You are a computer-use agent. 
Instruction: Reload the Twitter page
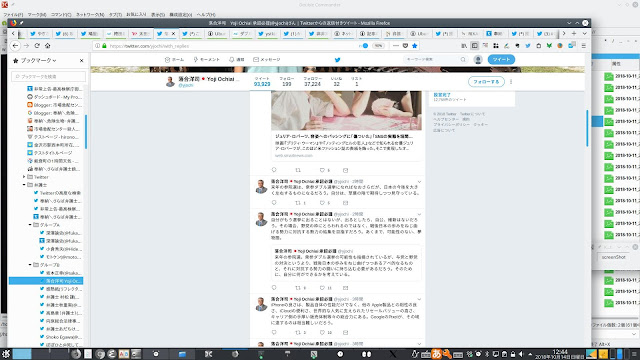[37, 46]
